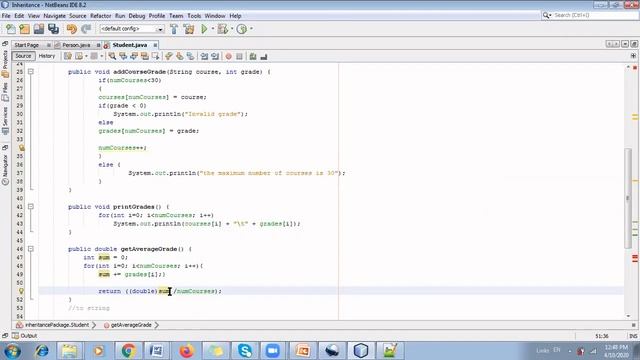The image size is (640, 360).
Task: Click the Uncomment icon in editor toolbar
Action: coord(264,56)
